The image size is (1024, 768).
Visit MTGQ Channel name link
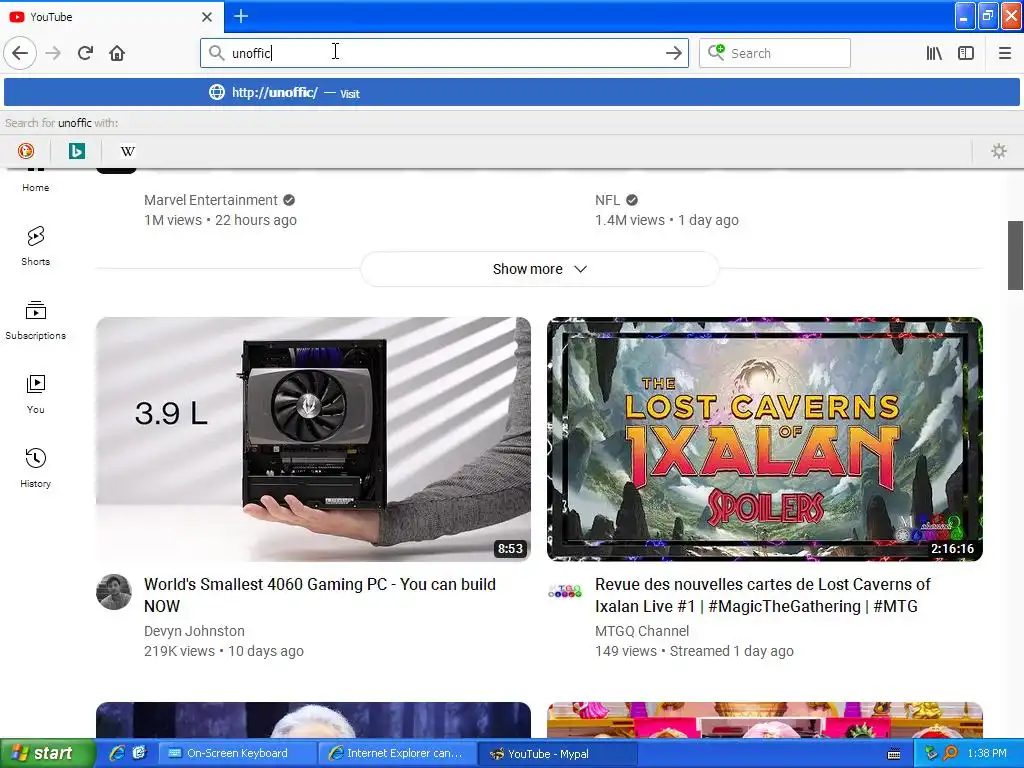coord(641,631)
